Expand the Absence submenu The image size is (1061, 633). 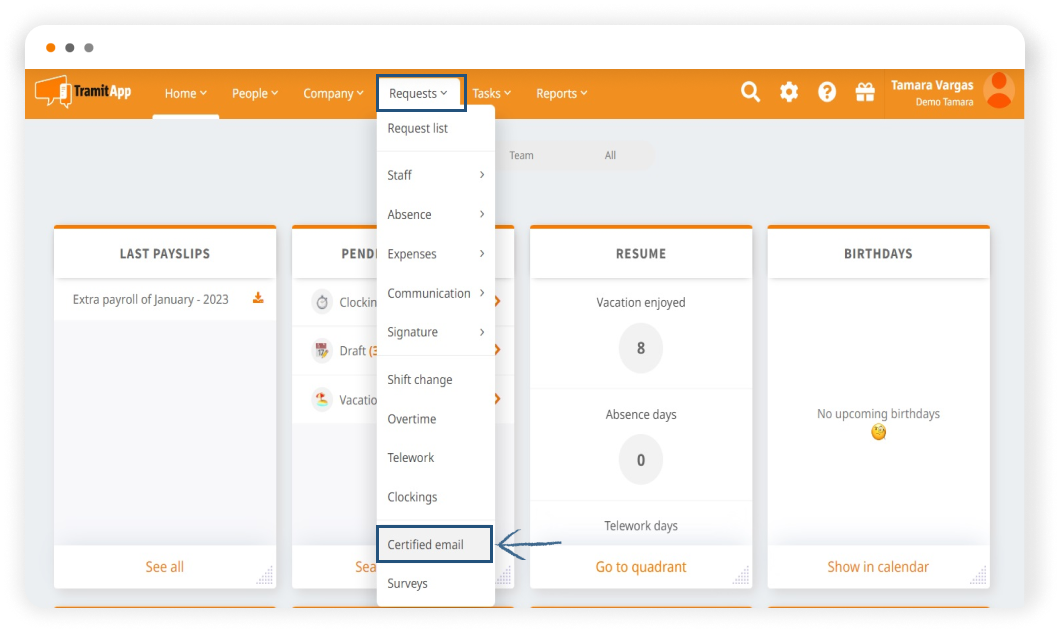pyautogui.click(x=435, y=214)
